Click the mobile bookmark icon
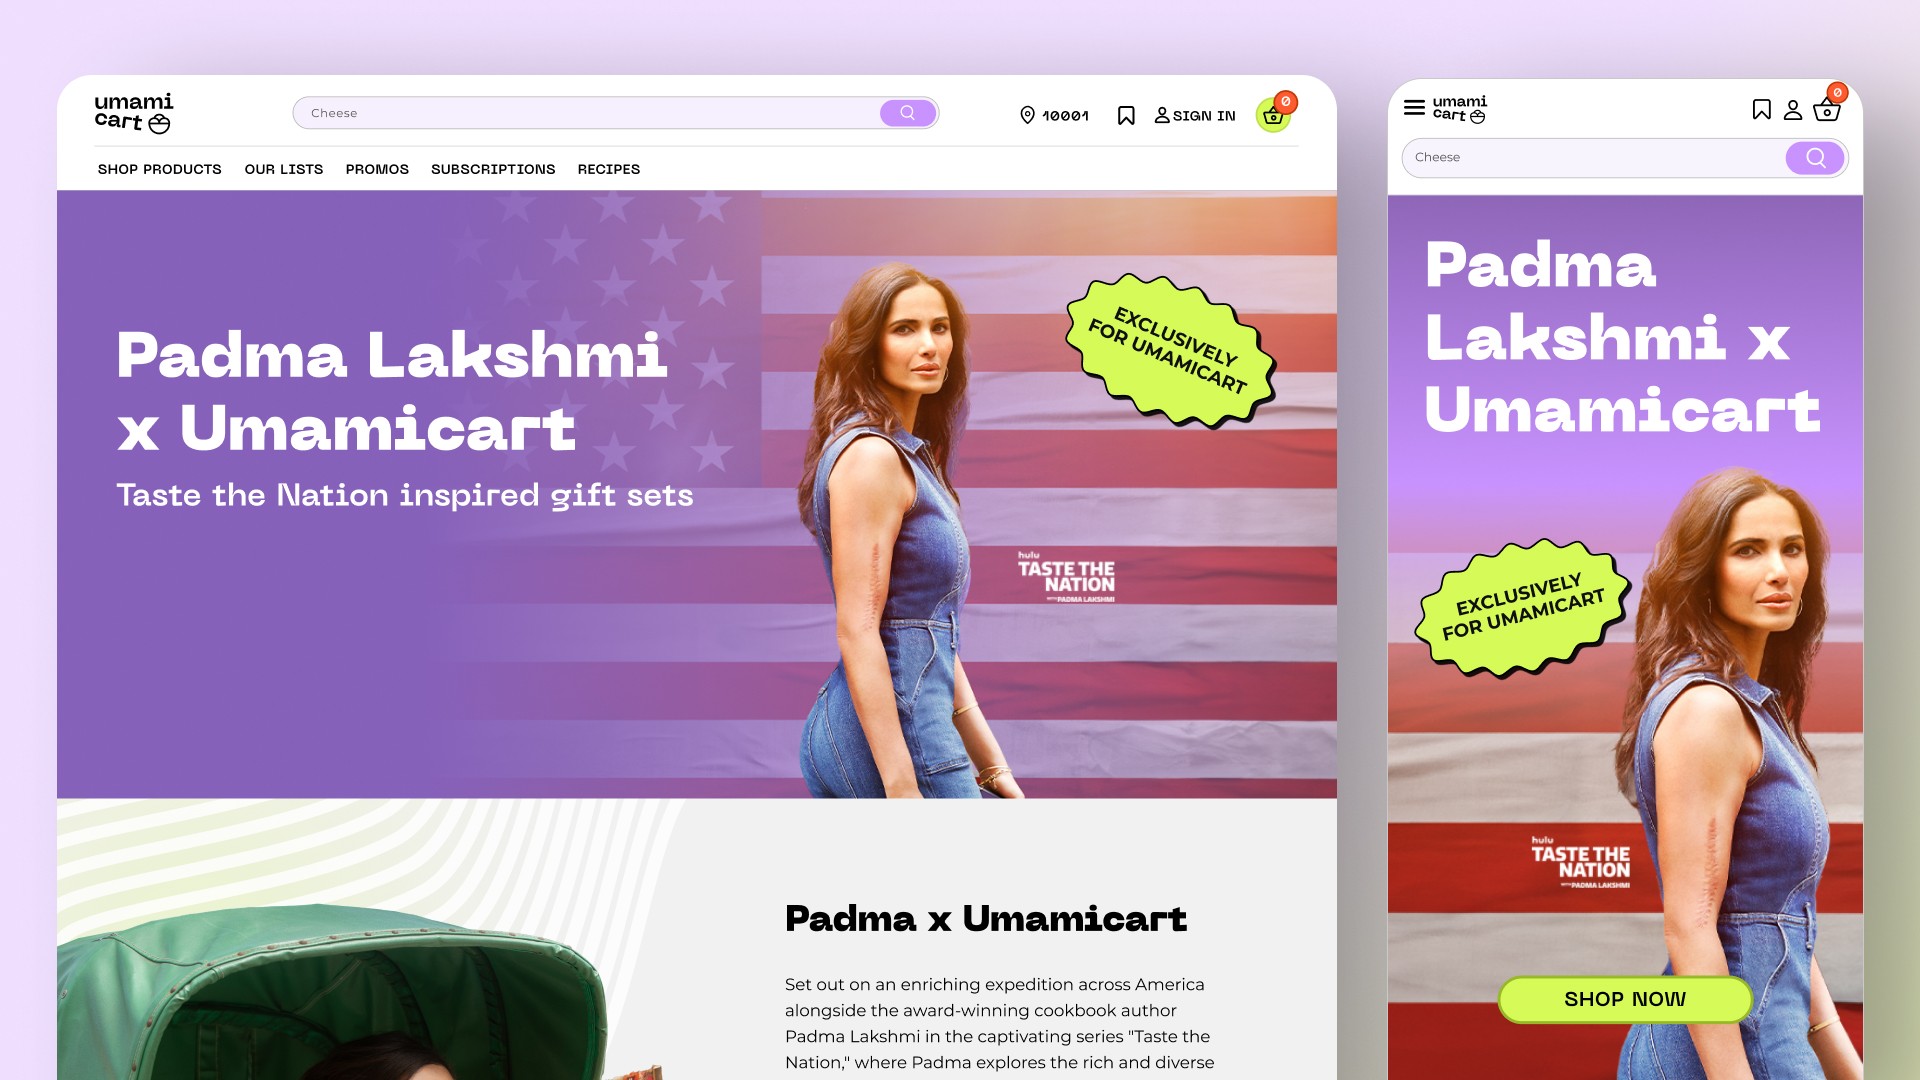This screenshot has width=1920, height=1080. click(x=1762, y=109)
